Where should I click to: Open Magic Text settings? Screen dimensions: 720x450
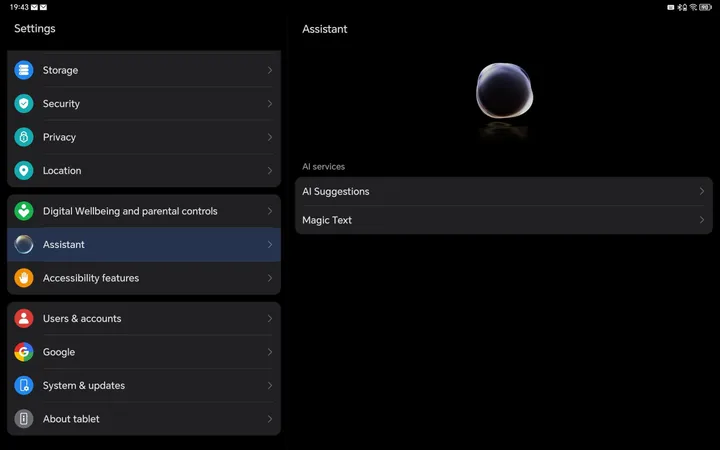pos(500,220)
